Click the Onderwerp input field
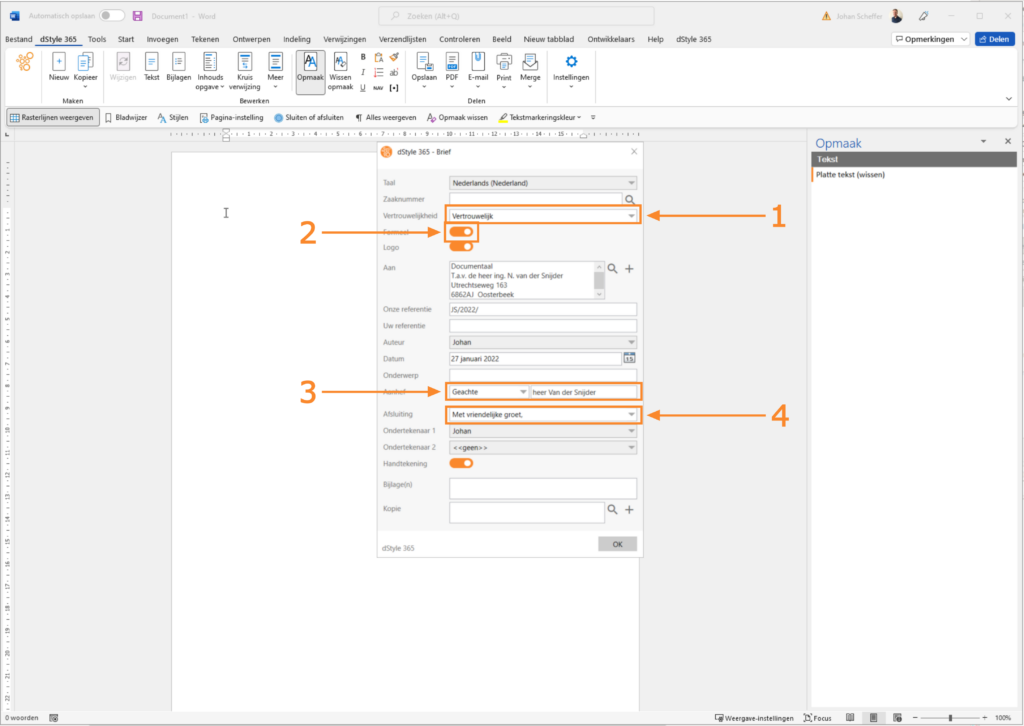 (543, 375)
